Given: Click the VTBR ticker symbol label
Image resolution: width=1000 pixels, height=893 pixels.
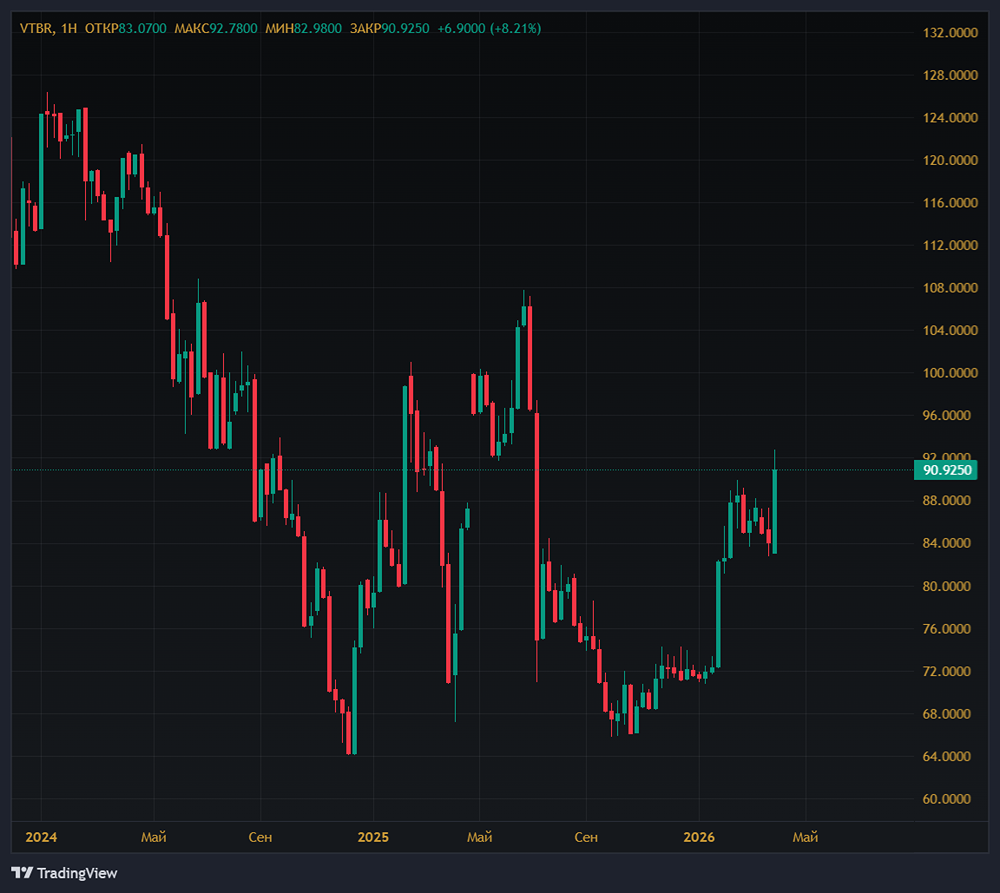Looking at the screenshot, I should (37, 28).
